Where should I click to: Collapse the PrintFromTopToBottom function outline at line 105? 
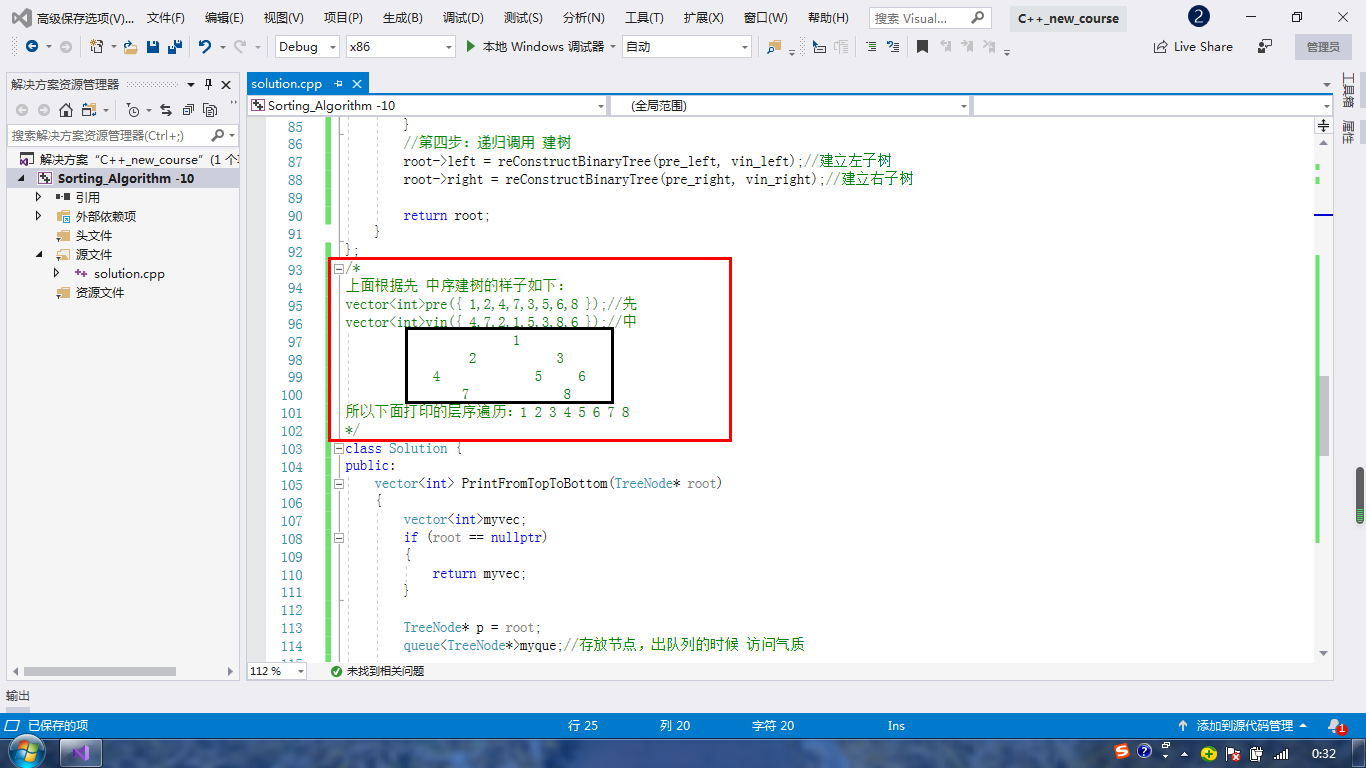pos(338,485)
